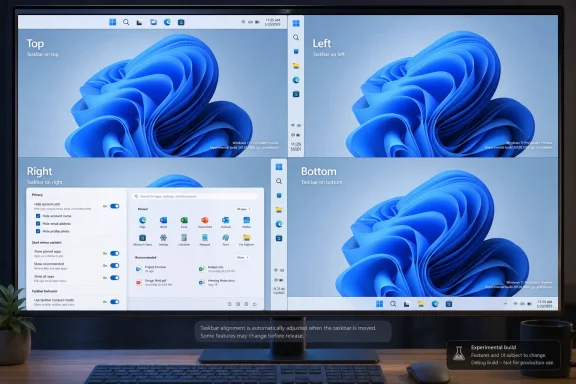Open pinned Paint app in Start menu
Image resolution: width=576 pixels, height=384 pixels.
pyautogui.click(x=226, y=240)
